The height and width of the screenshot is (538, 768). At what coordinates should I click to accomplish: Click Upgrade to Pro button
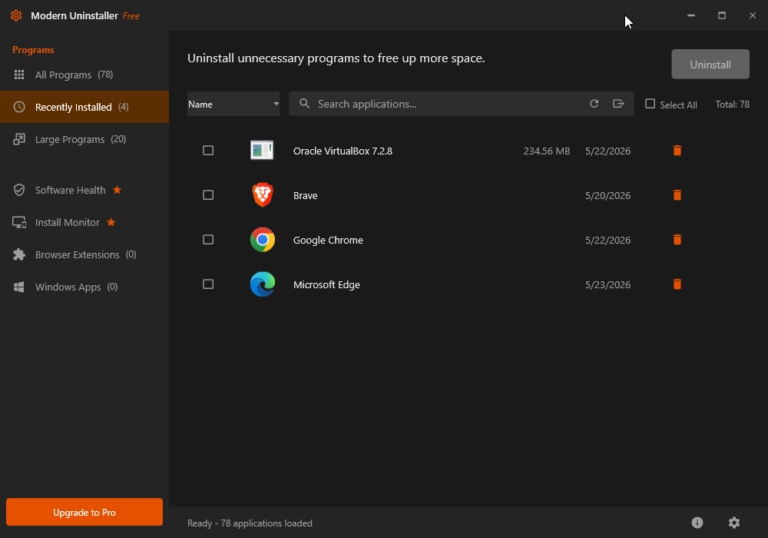84,512
